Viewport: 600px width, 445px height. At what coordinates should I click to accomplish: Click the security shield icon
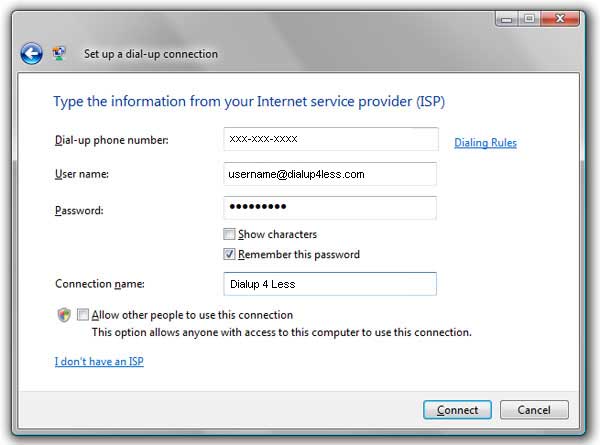pos(64,315)
